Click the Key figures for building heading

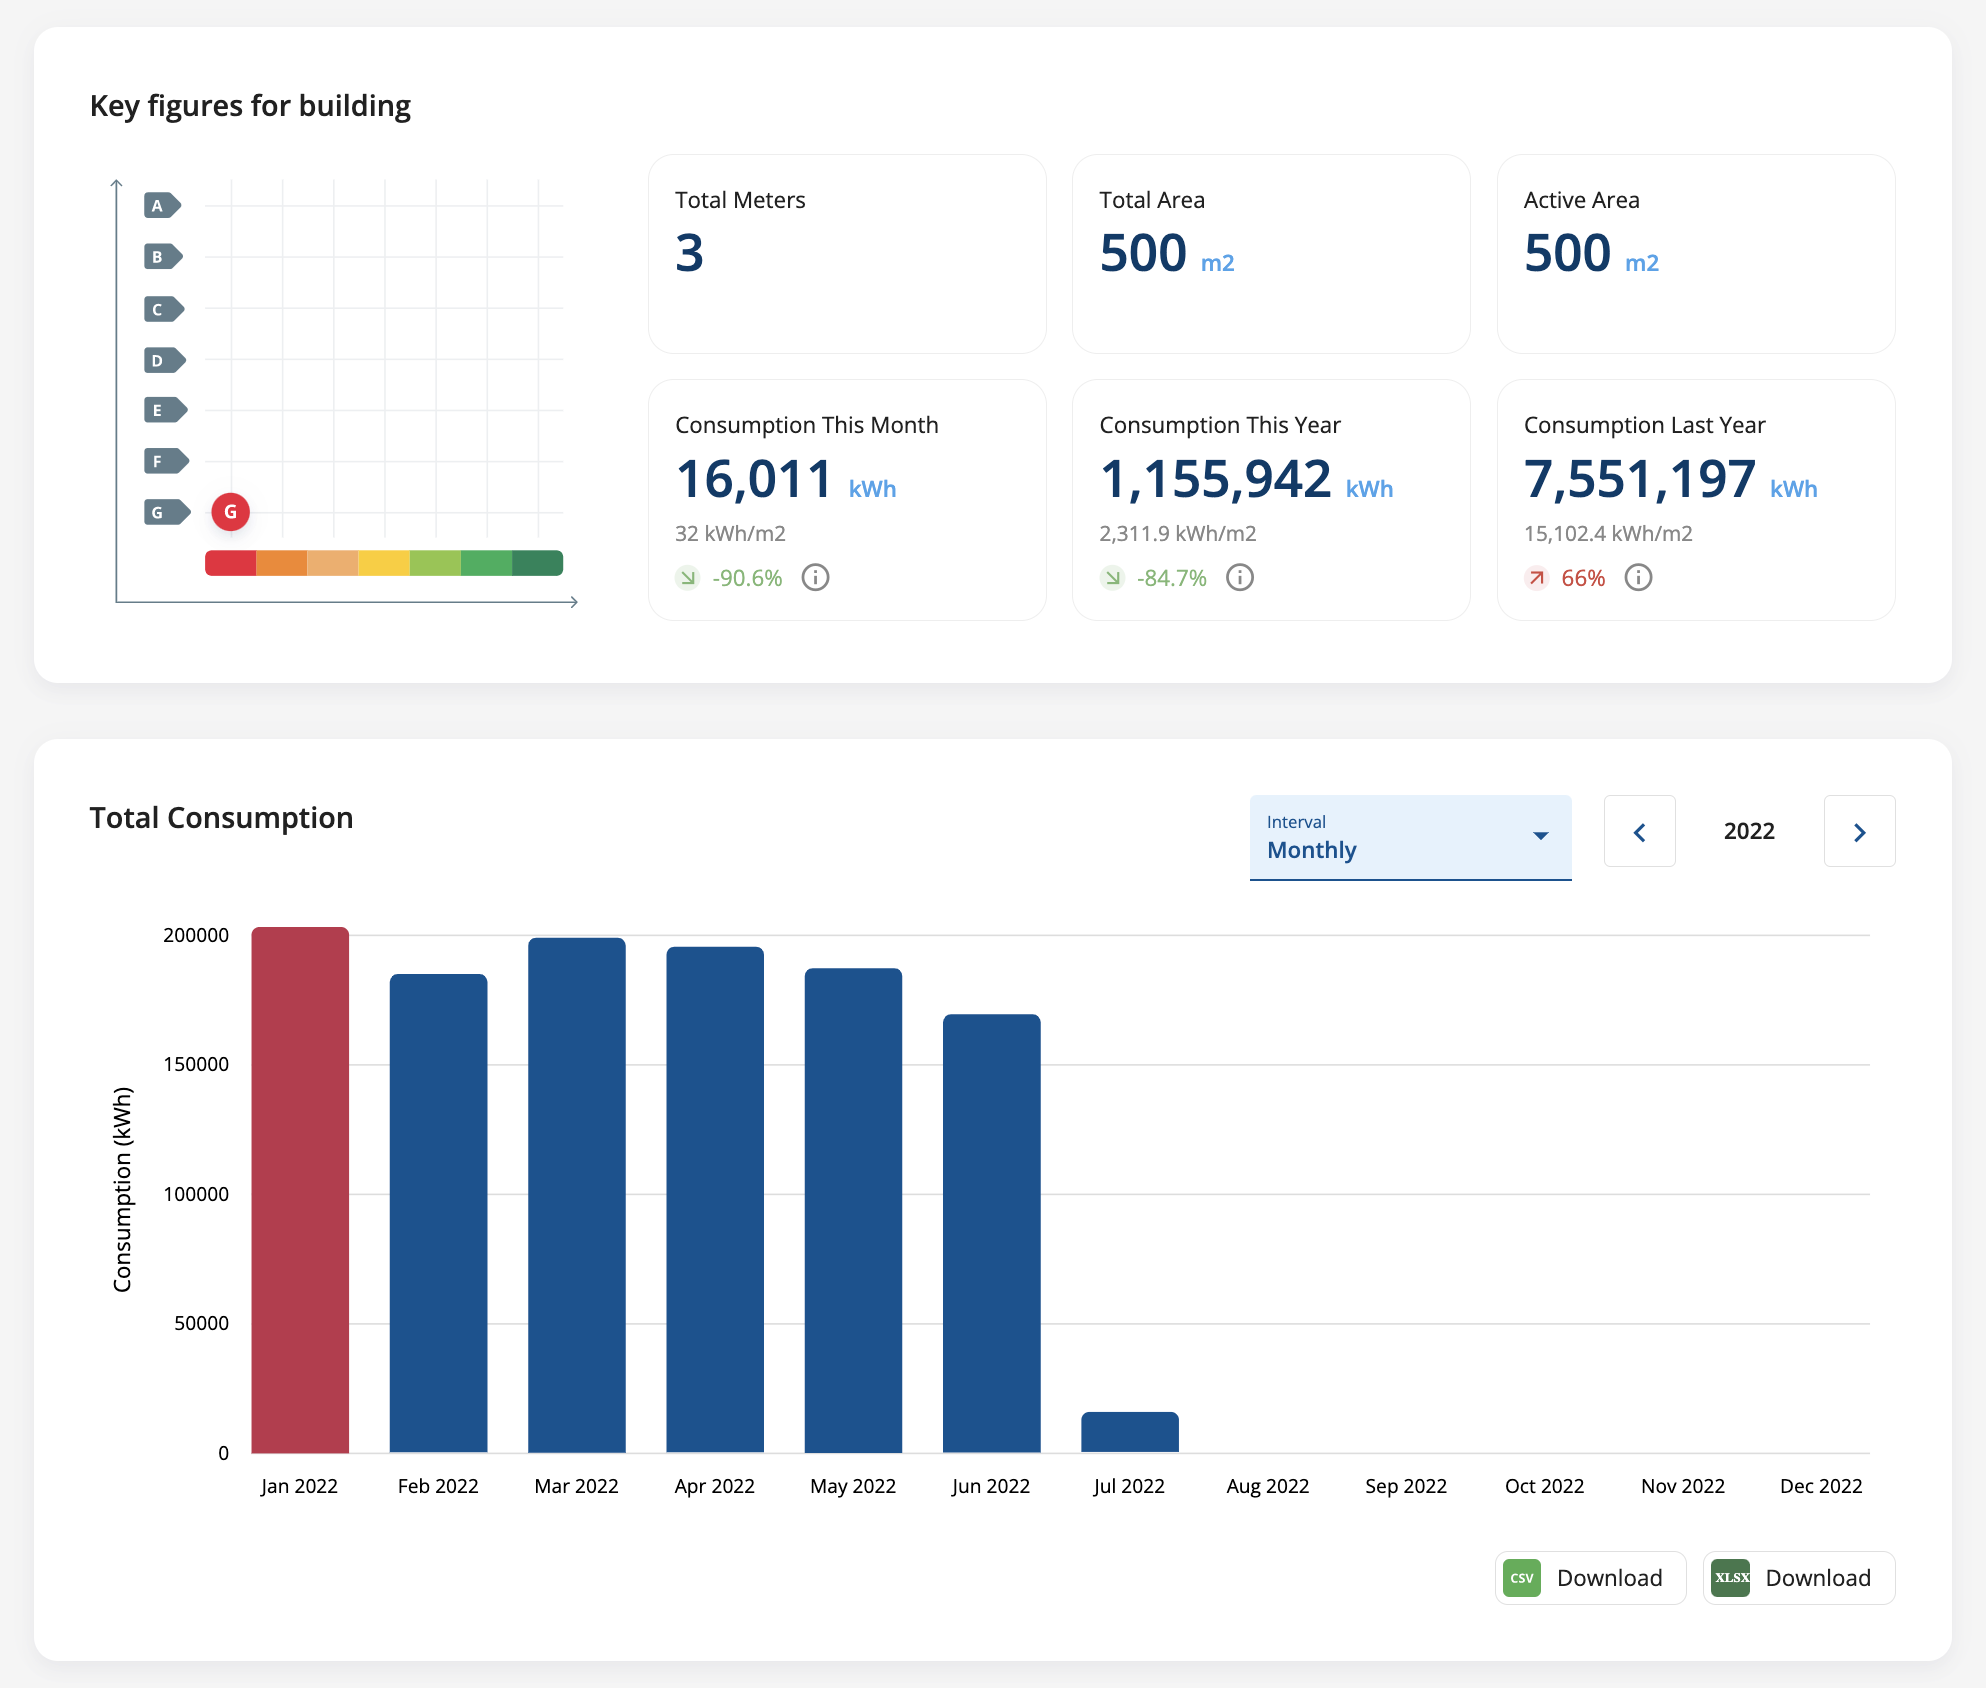tap(250, 106)
